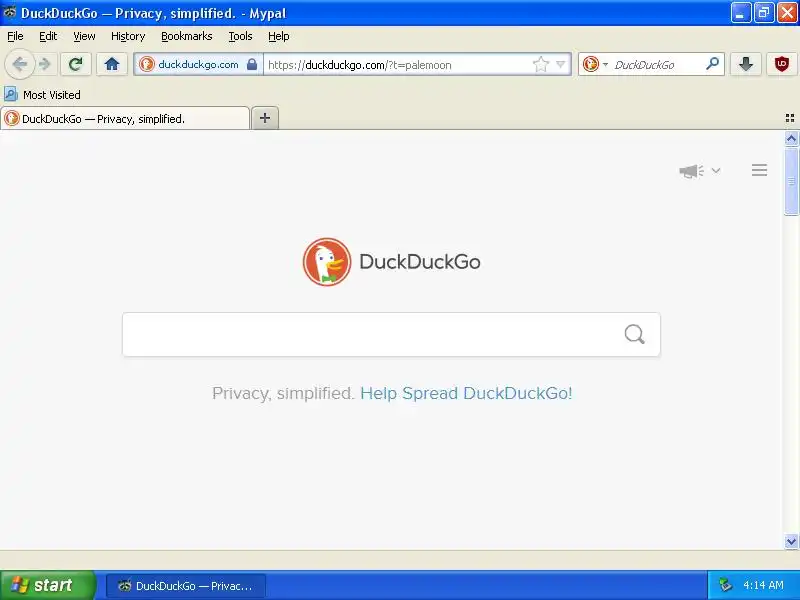Click the DuckDuckGo duck logo
800x600 pixels.
point(327,262)
